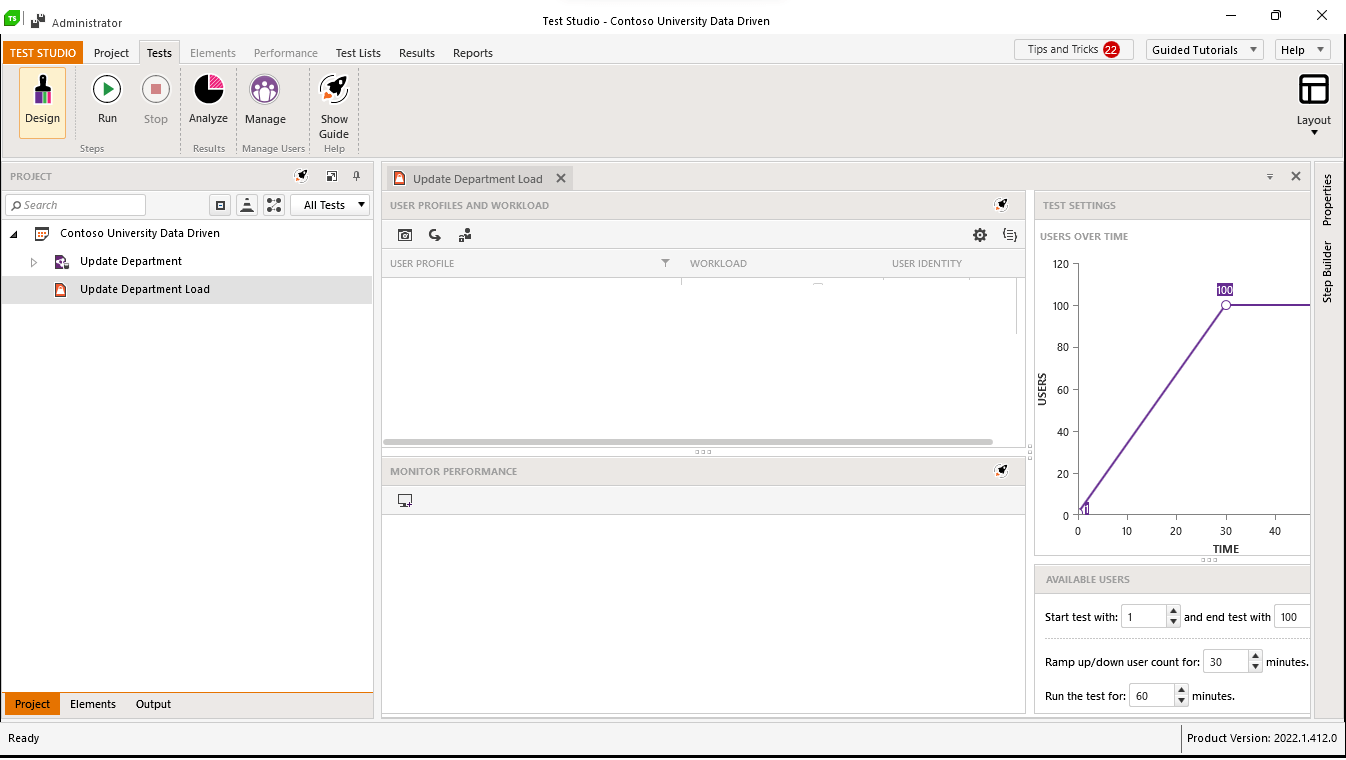Click the braces list icon in User Profiles
This screenshot has height=760, width=1346.
(1010, 235)
